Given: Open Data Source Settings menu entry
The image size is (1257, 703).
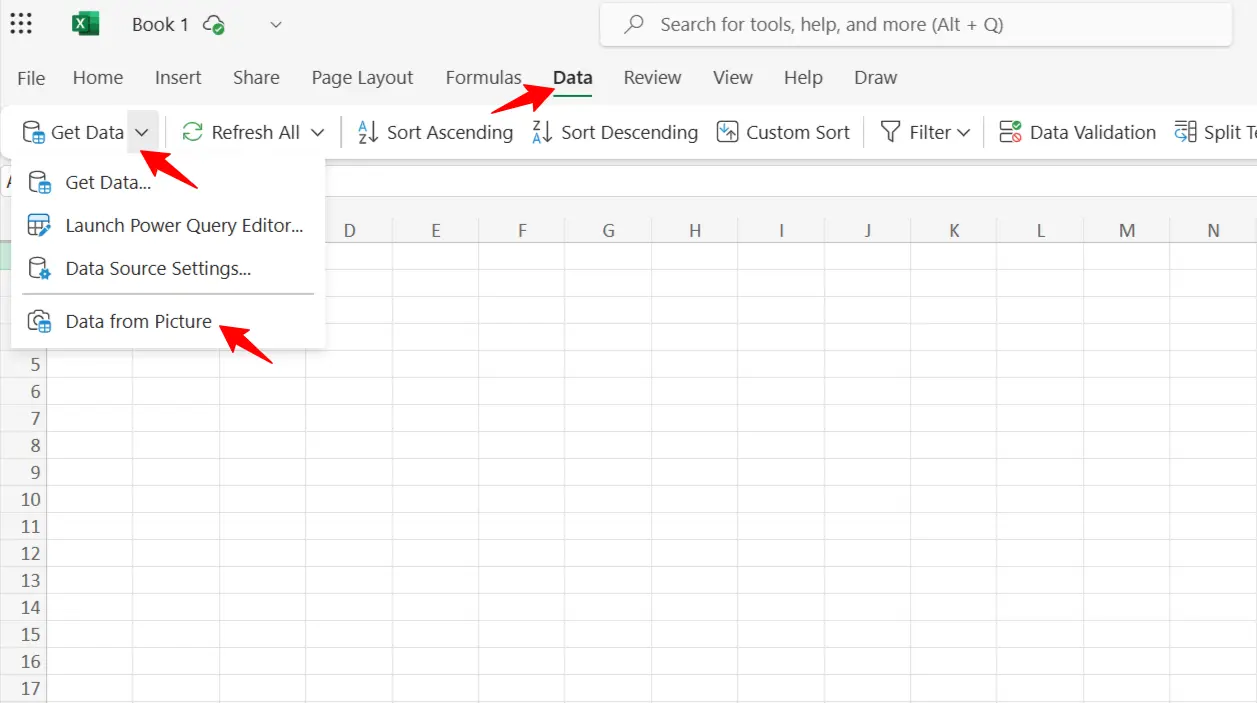Looking at the screenshot, I should click(157, 268).
